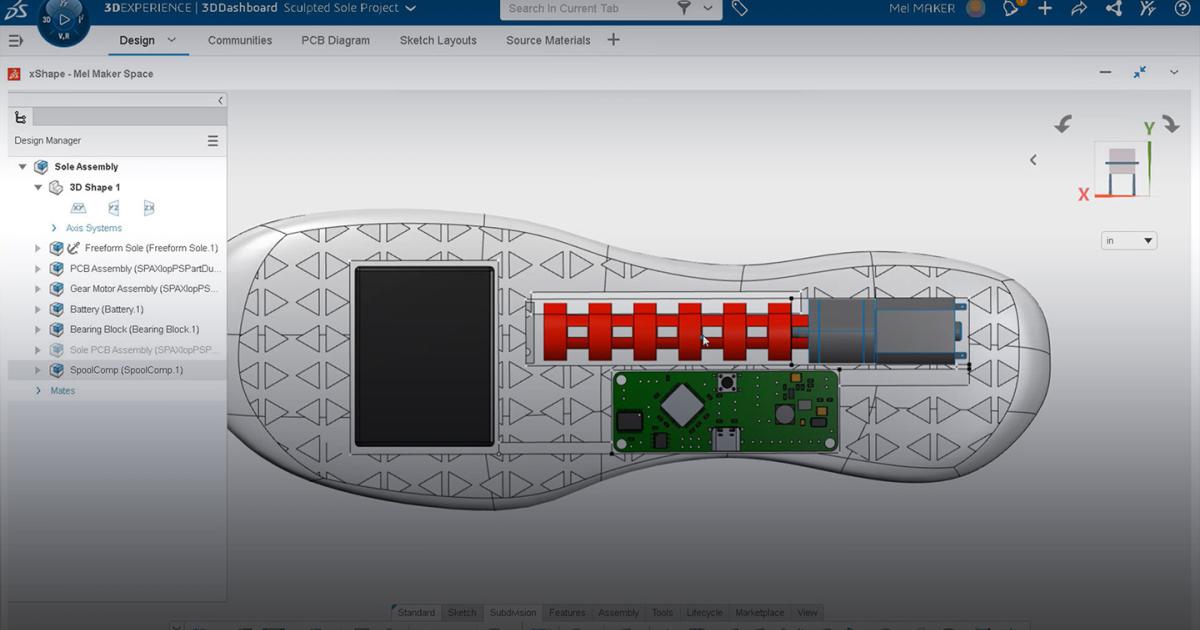This screenshot has width=1200, height=630.
Task: Click the tag icon beside search
Action: coord(739,9)
